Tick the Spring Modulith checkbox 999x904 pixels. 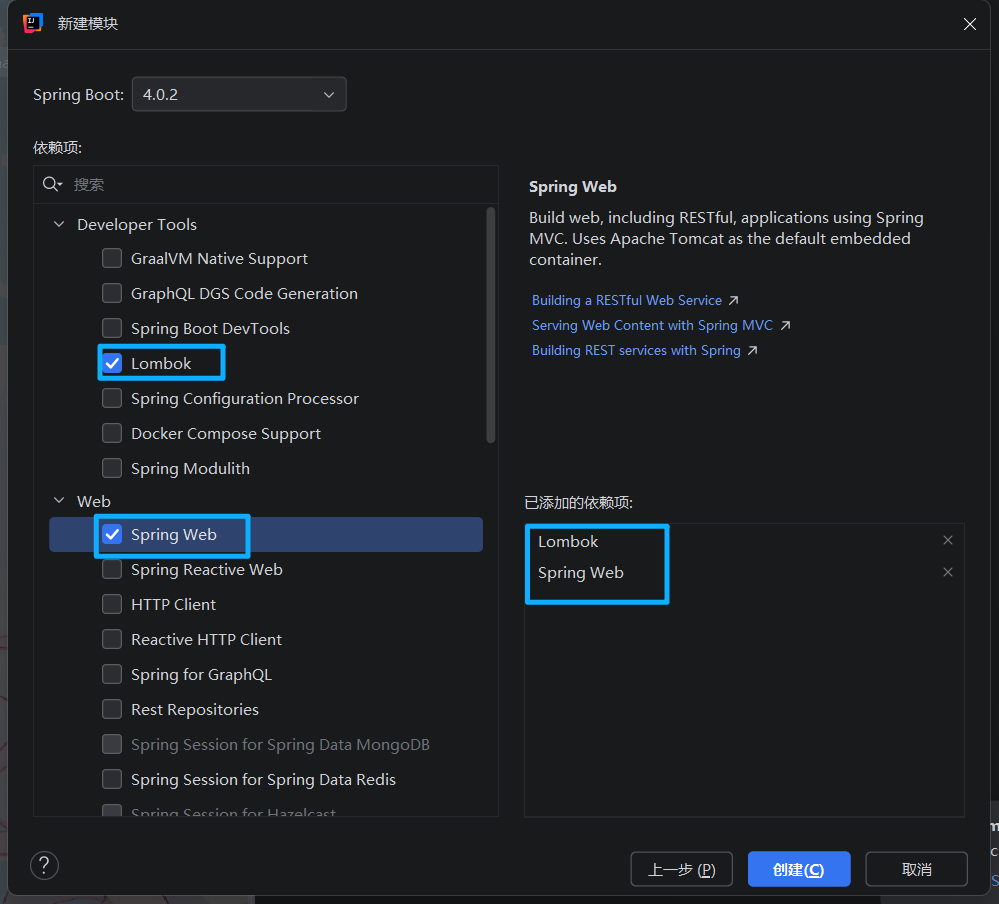coord(112,469)
